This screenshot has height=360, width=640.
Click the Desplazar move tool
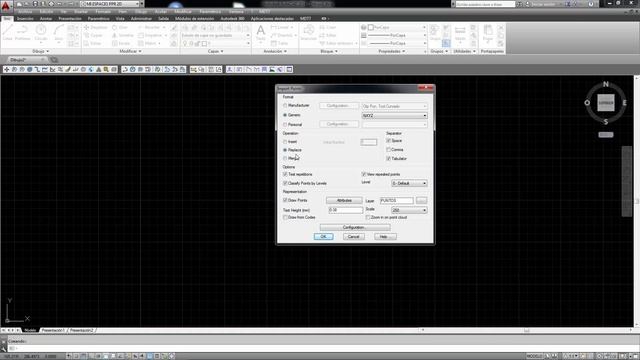click(96, 27)
